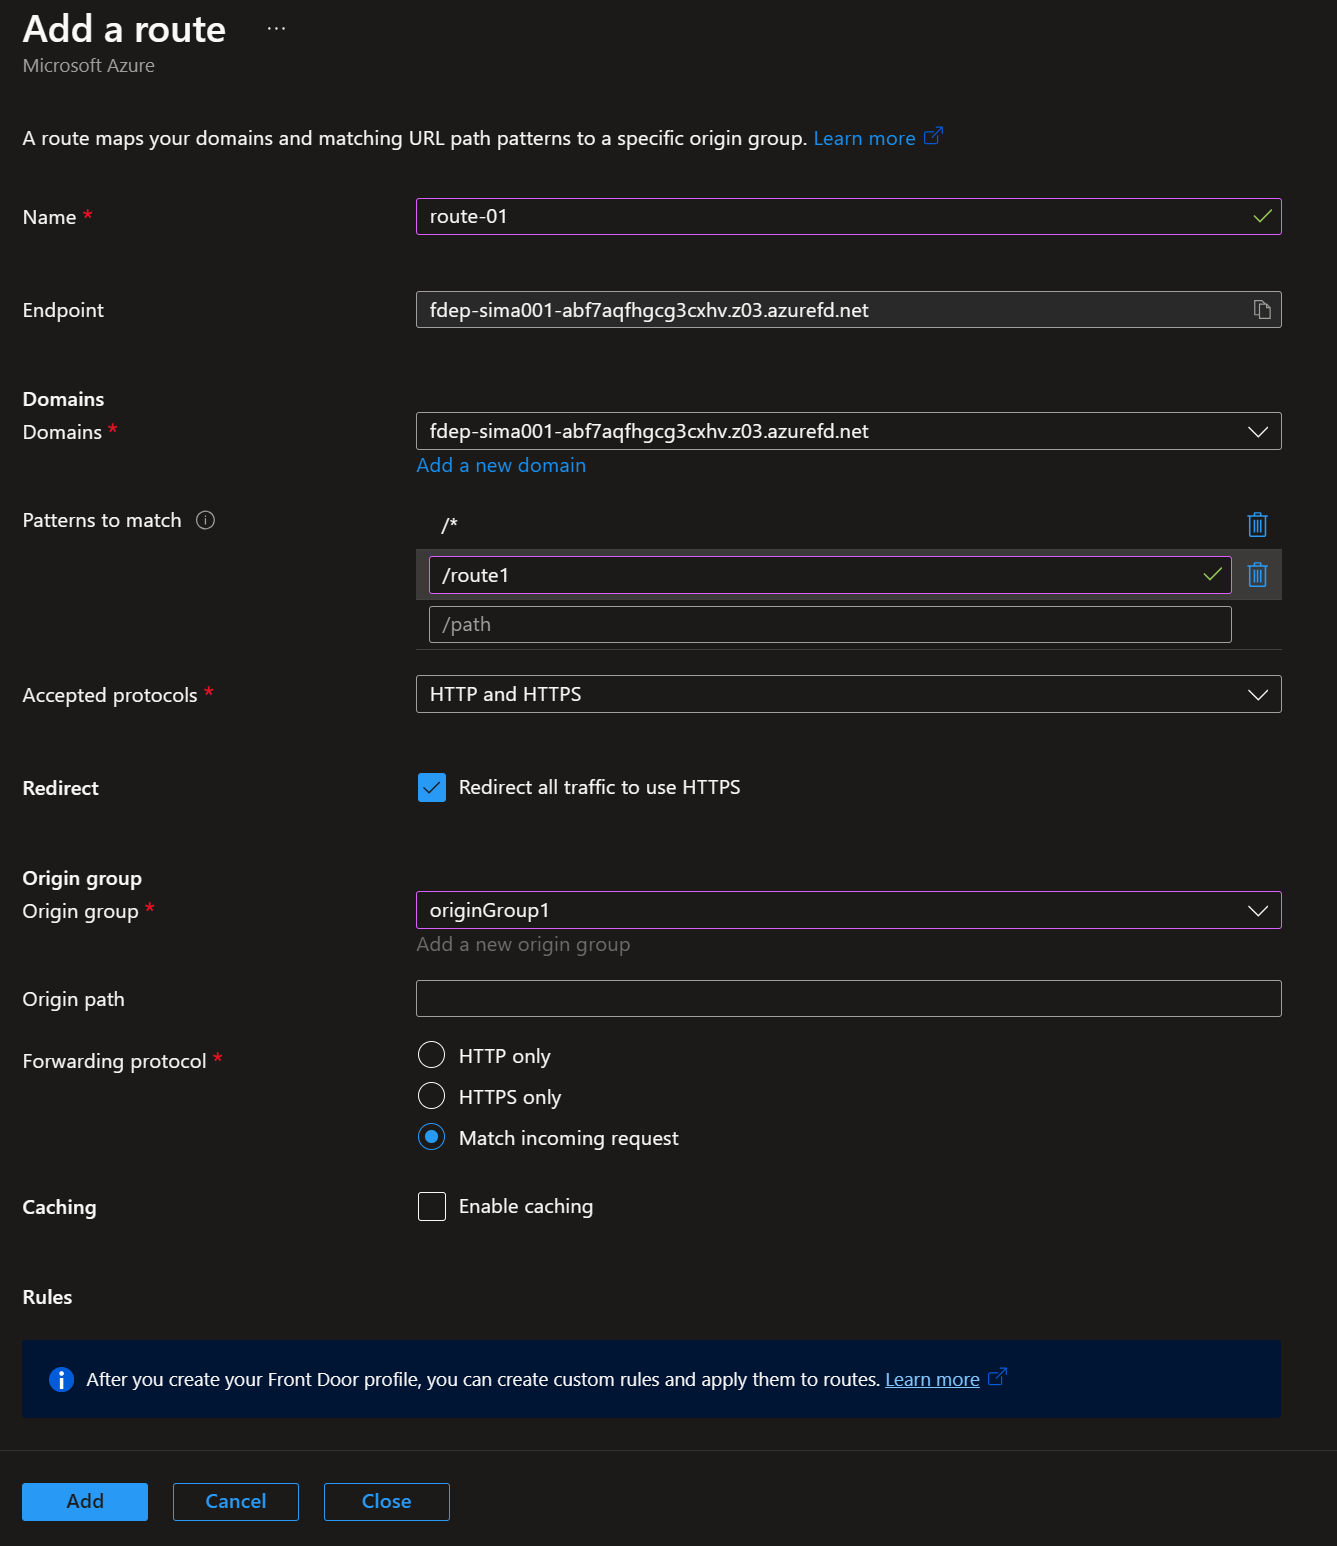Open more options via ellipsis next to title

(x=276, y=28)
